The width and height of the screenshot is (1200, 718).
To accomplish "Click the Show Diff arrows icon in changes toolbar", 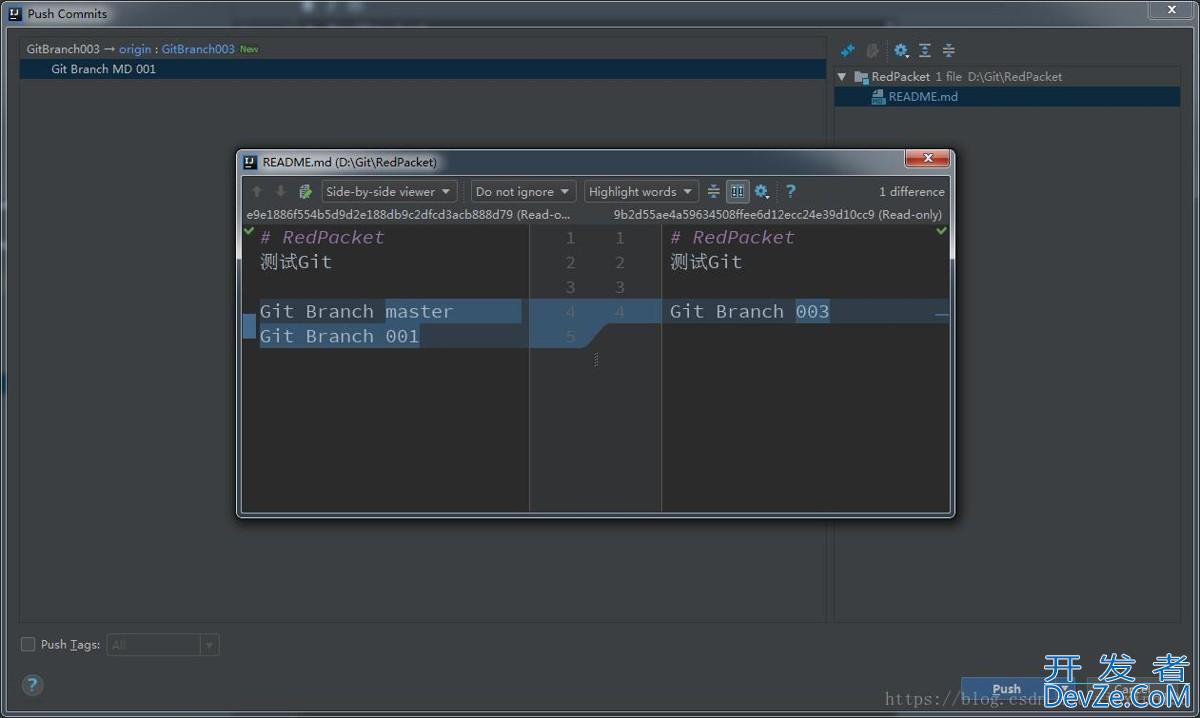I will point(848,50).
